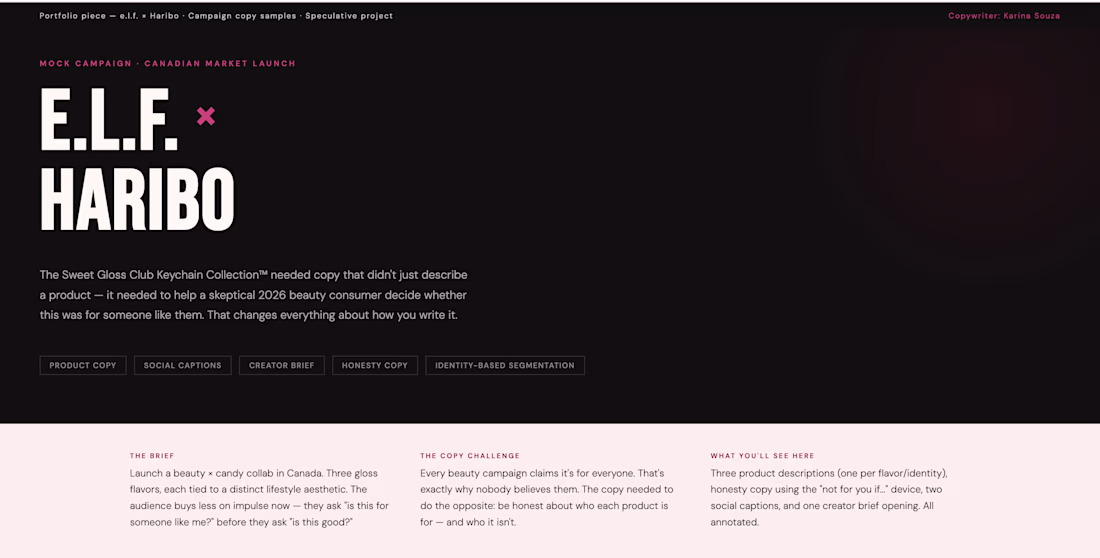This screenshot has width=1100, height=558.
Task: Click the 'WHAT YOU'LL SEE HERE' heading
Action: tap(763, 456)
